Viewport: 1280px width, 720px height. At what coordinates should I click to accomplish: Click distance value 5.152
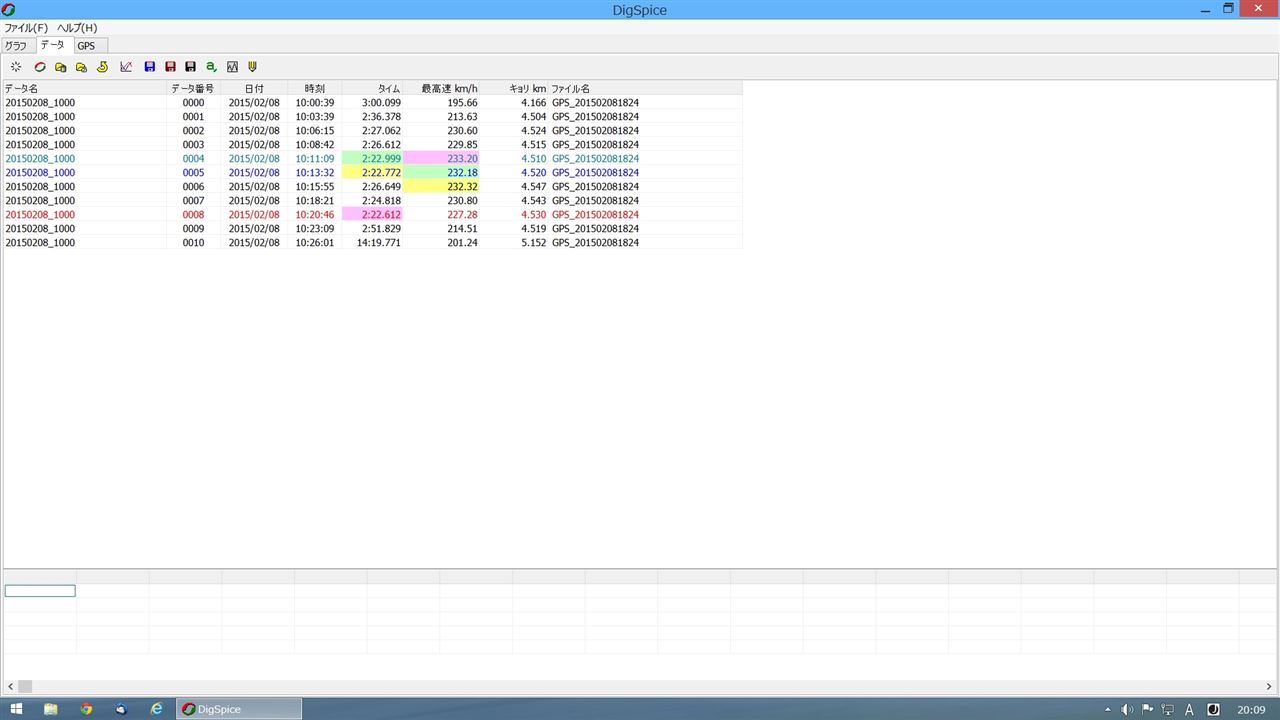point(533,243)
